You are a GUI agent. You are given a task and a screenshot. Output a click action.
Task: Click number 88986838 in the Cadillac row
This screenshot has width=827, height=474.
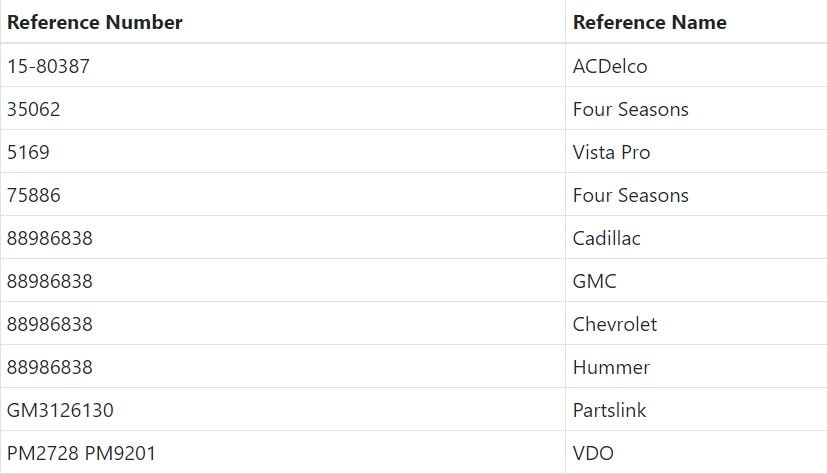(50, 238)
